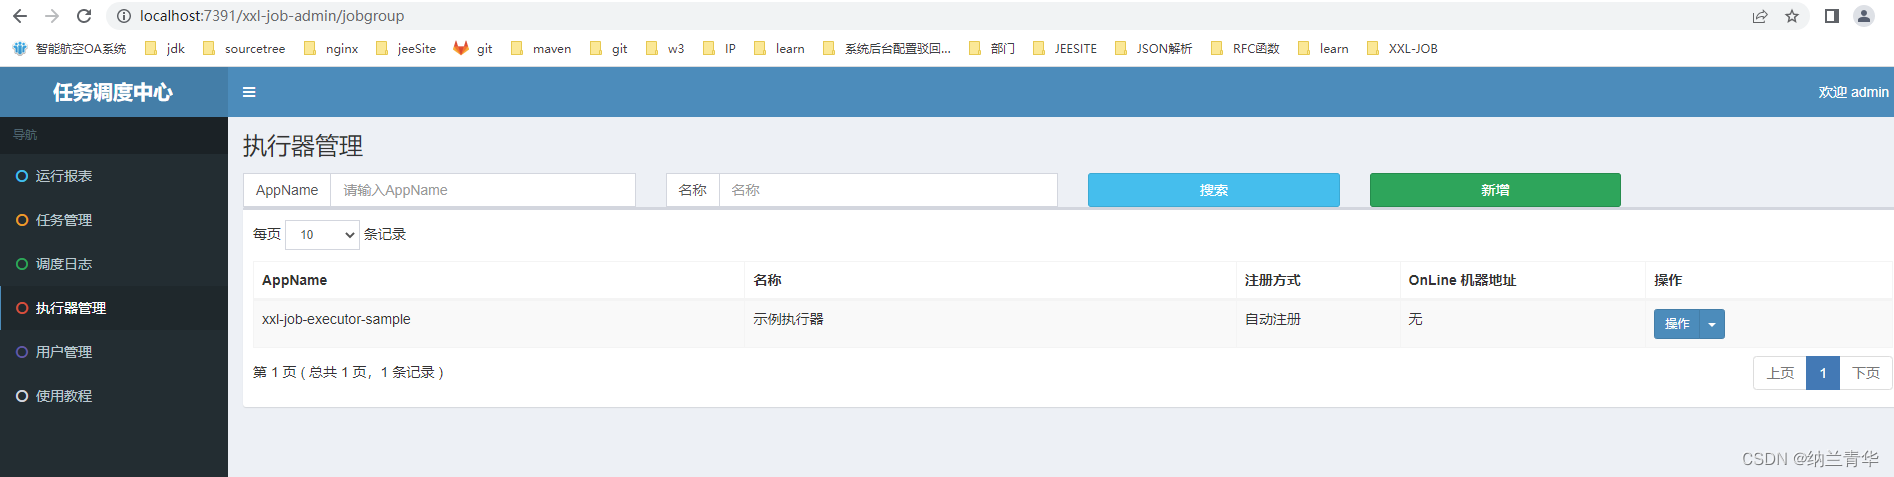Open the 智能航空OA系统 bookmark
Image resolution: width=1894 pixels, height=477 pixels.
coord(69,48)
